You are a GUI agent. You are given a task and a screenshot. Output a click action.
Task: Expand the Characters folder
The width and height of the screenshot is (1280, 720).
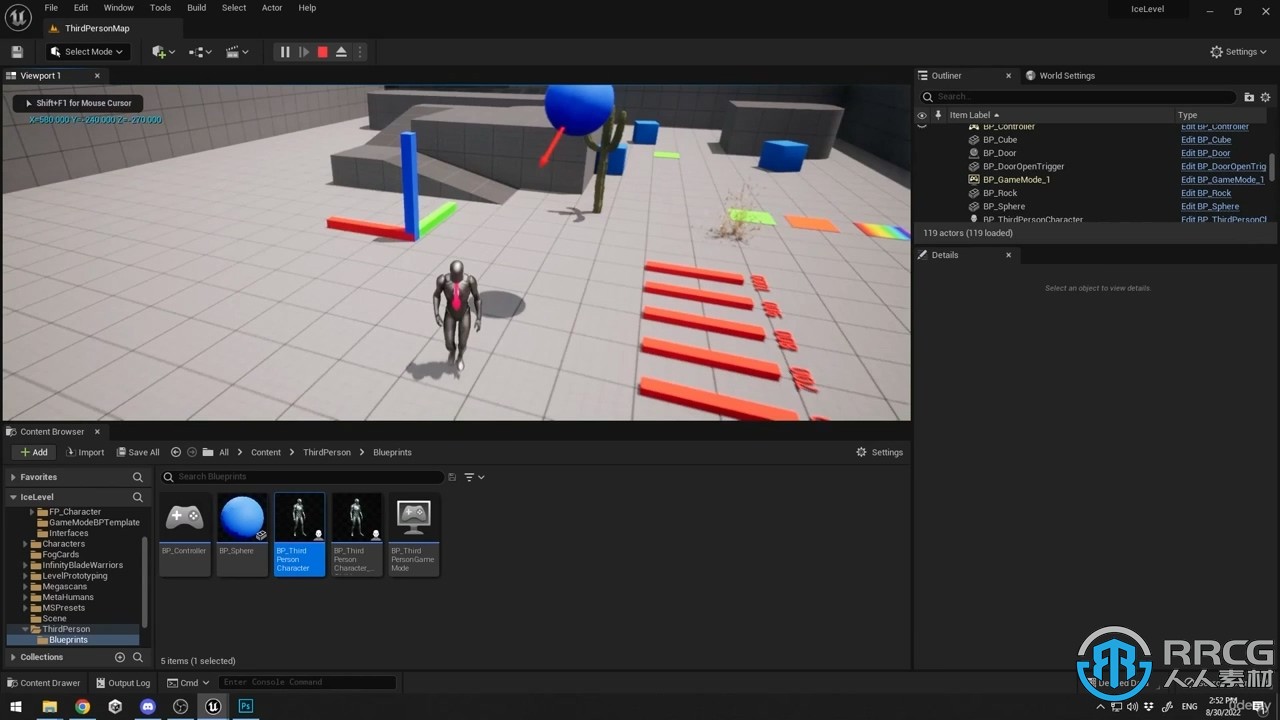pyautogui.click(x=26, y=544)
